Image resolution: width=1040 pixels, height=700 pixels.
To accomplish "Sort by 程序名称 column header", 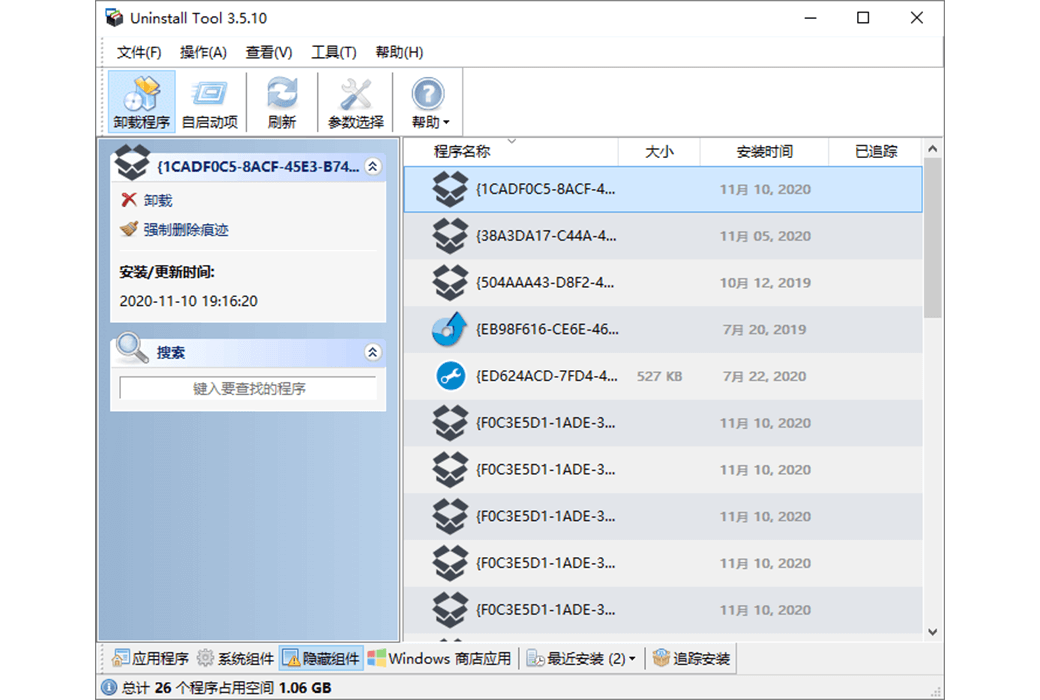I will [x=511, y=152].
